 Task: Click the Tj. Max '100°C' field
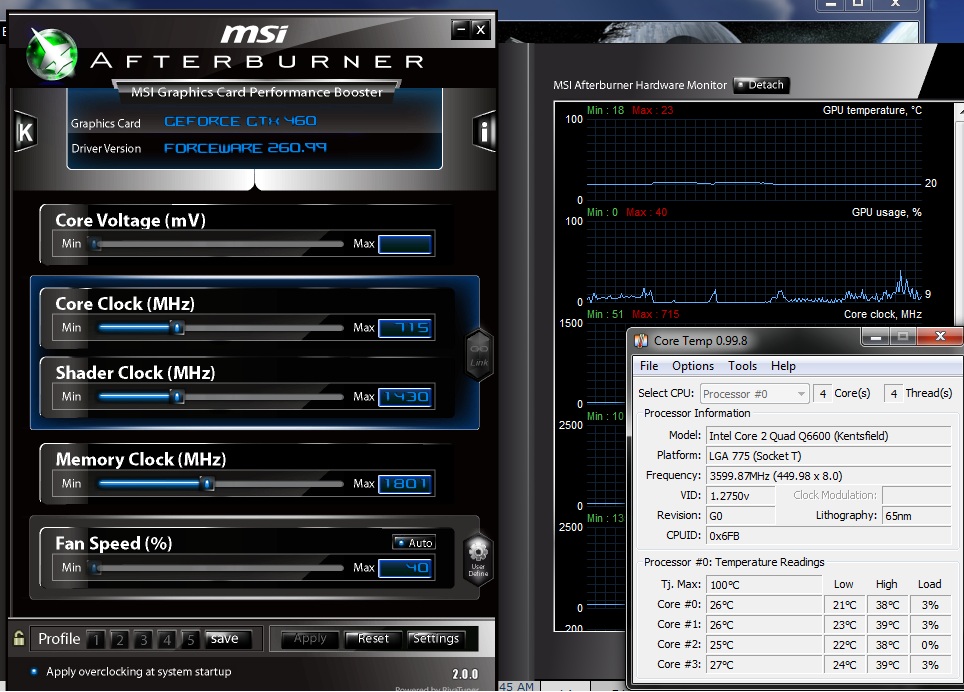[764, 584]
